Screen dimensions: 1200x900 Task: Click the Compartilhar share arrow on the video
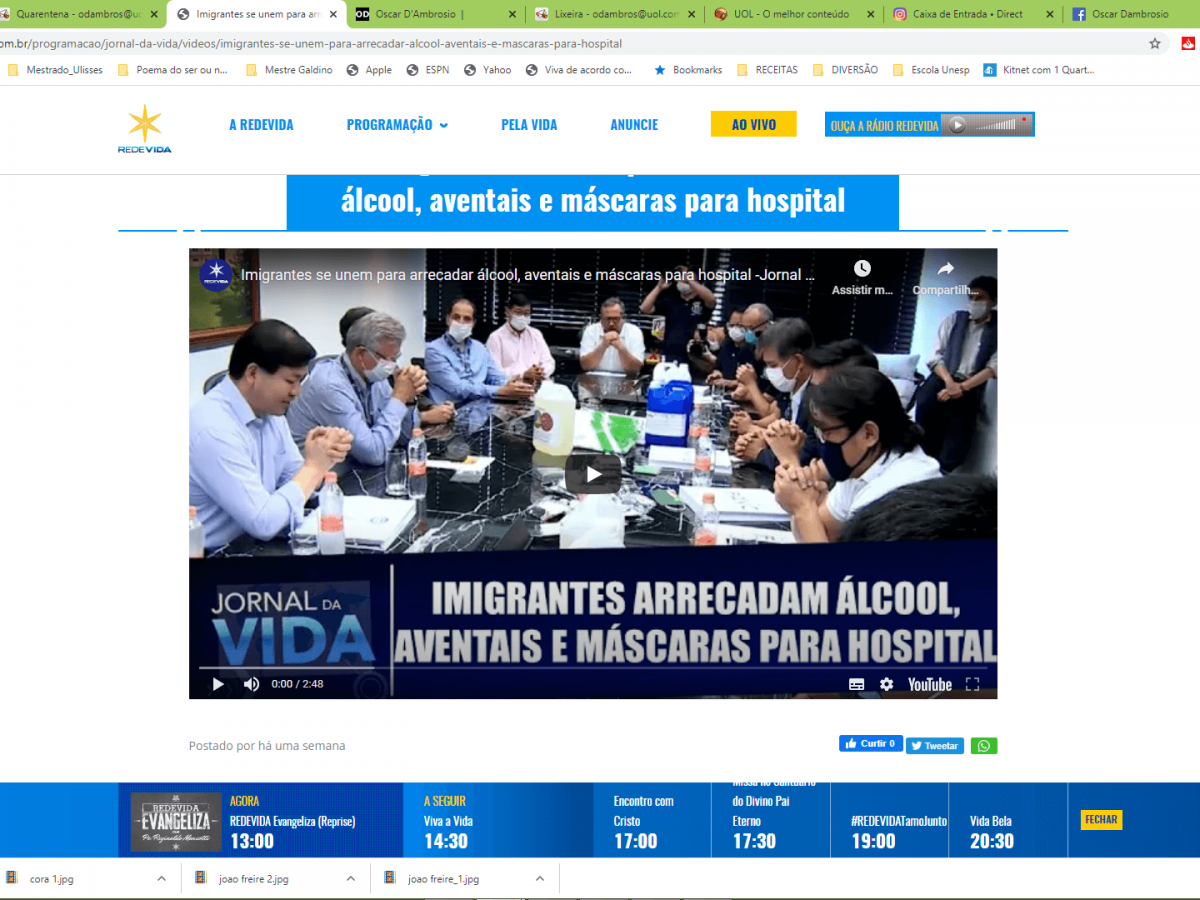[945, 268]
